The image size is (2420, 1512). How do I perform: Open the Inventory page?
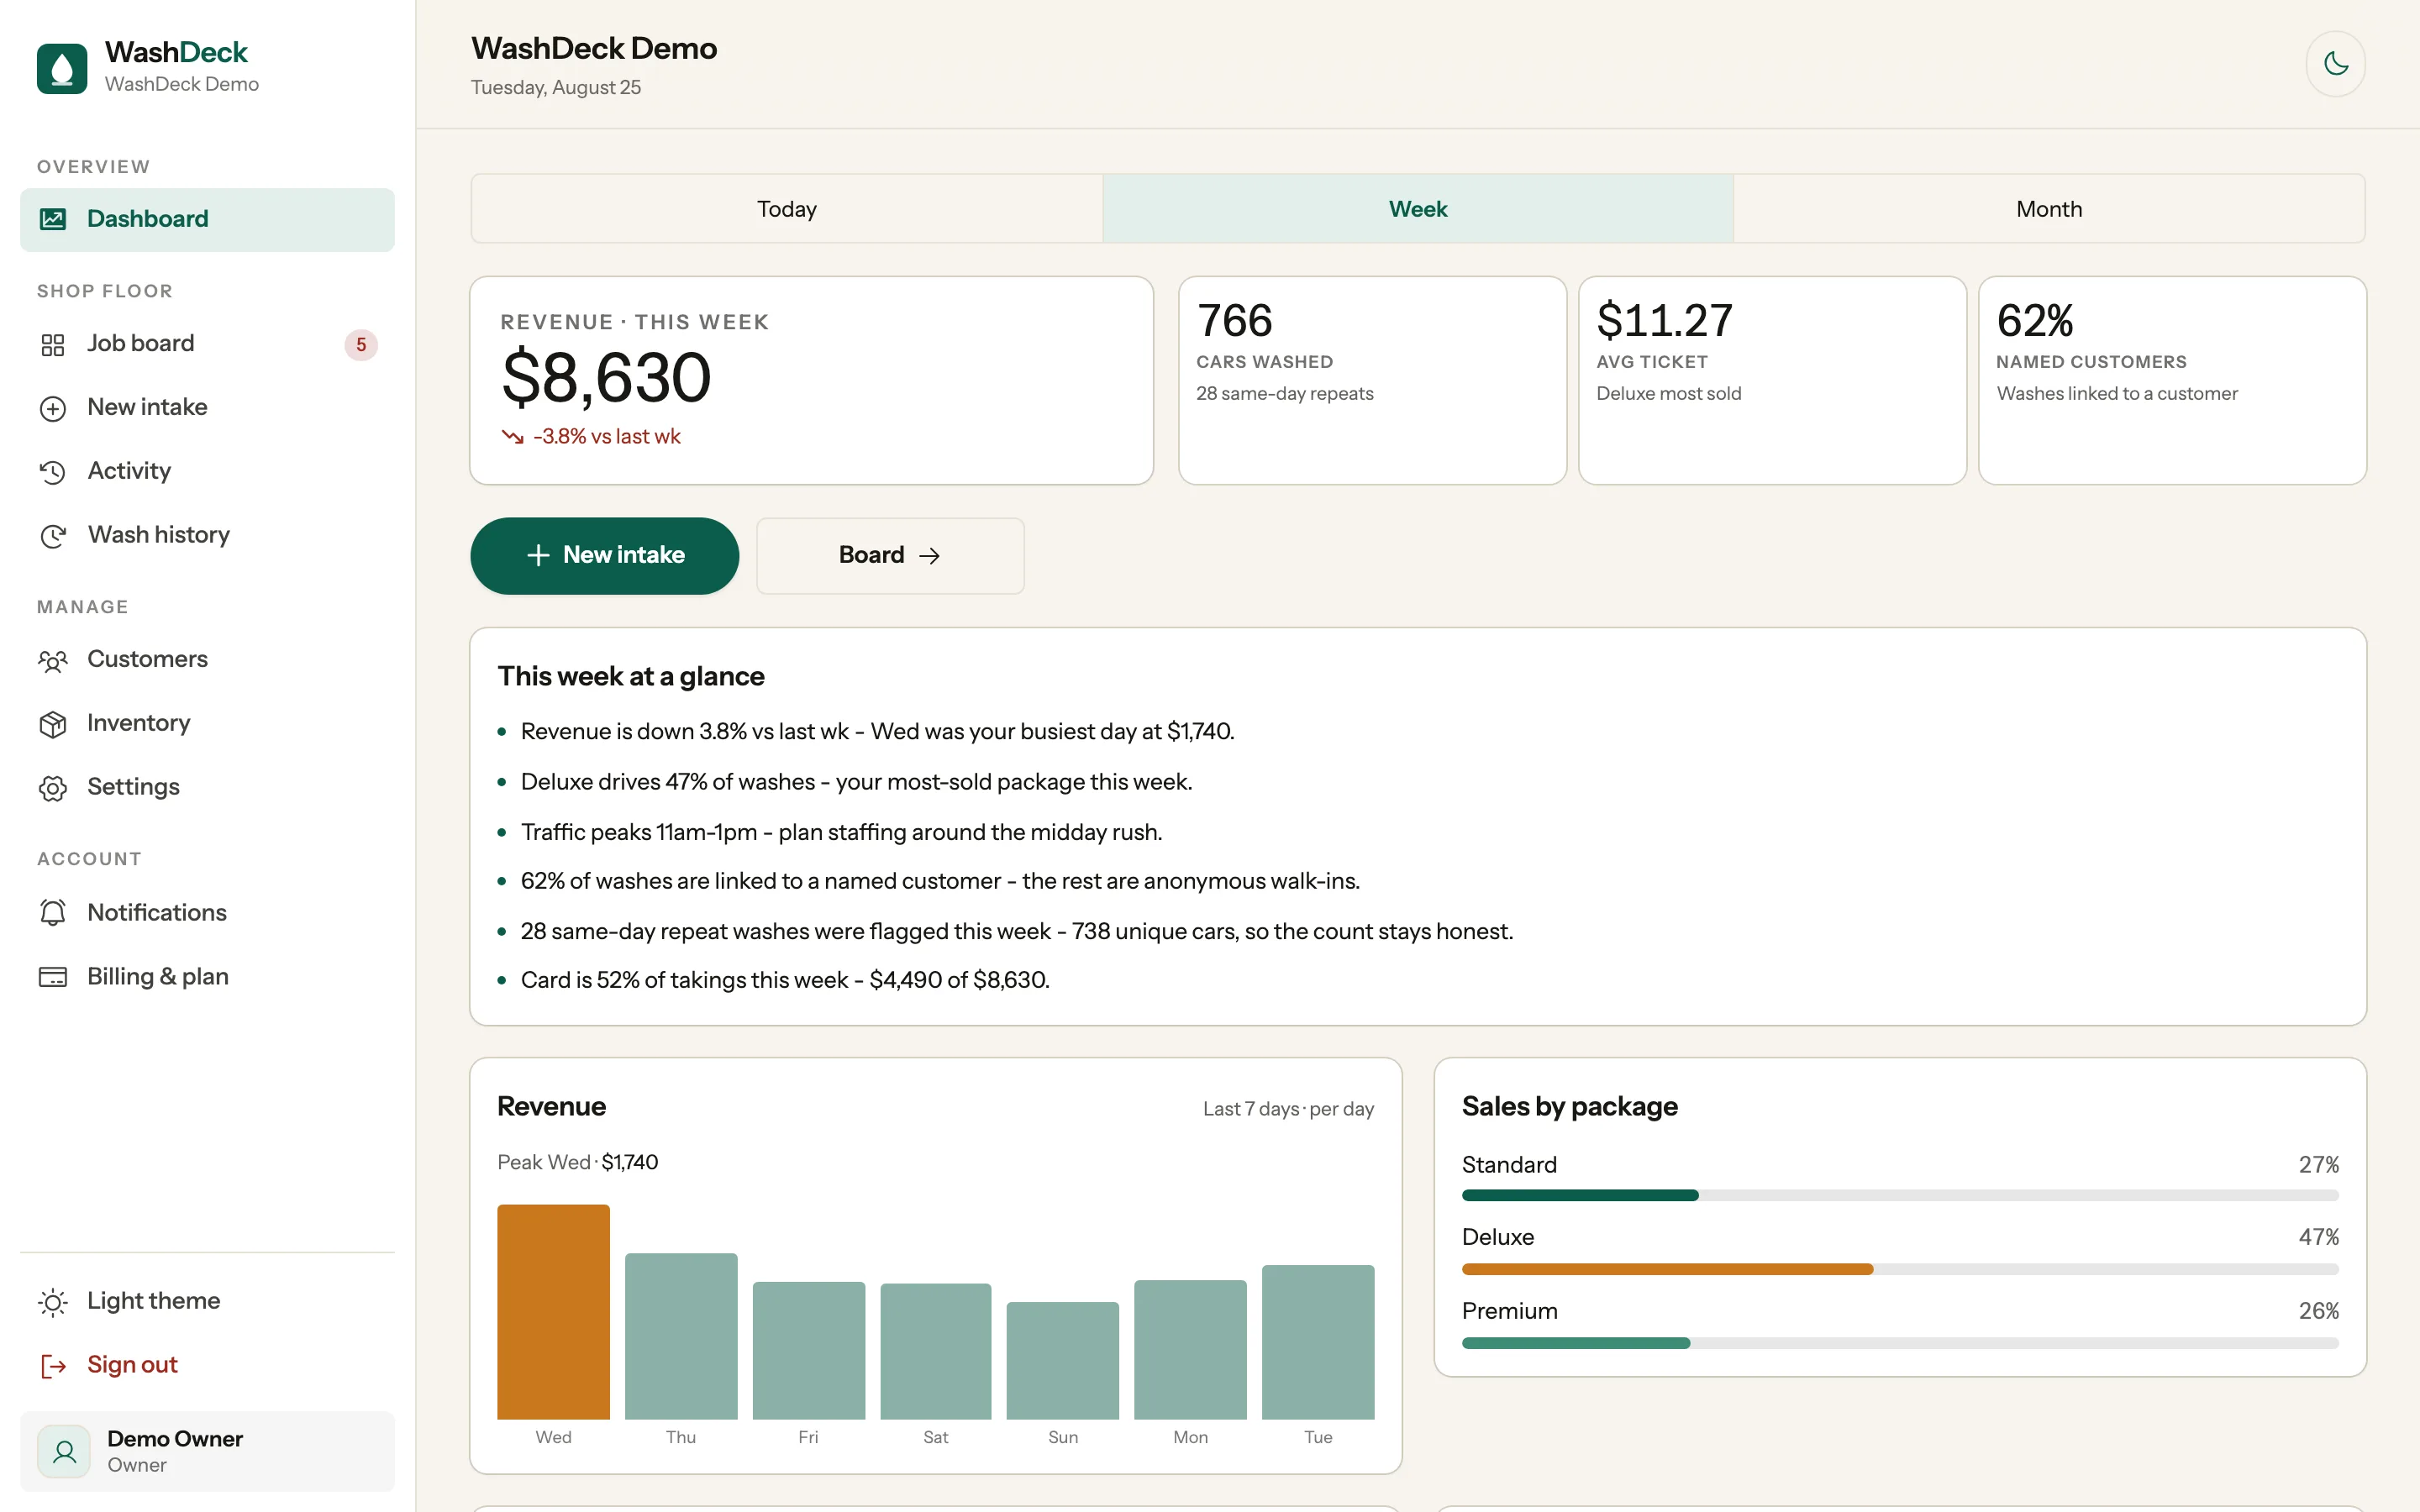point(207,723)
